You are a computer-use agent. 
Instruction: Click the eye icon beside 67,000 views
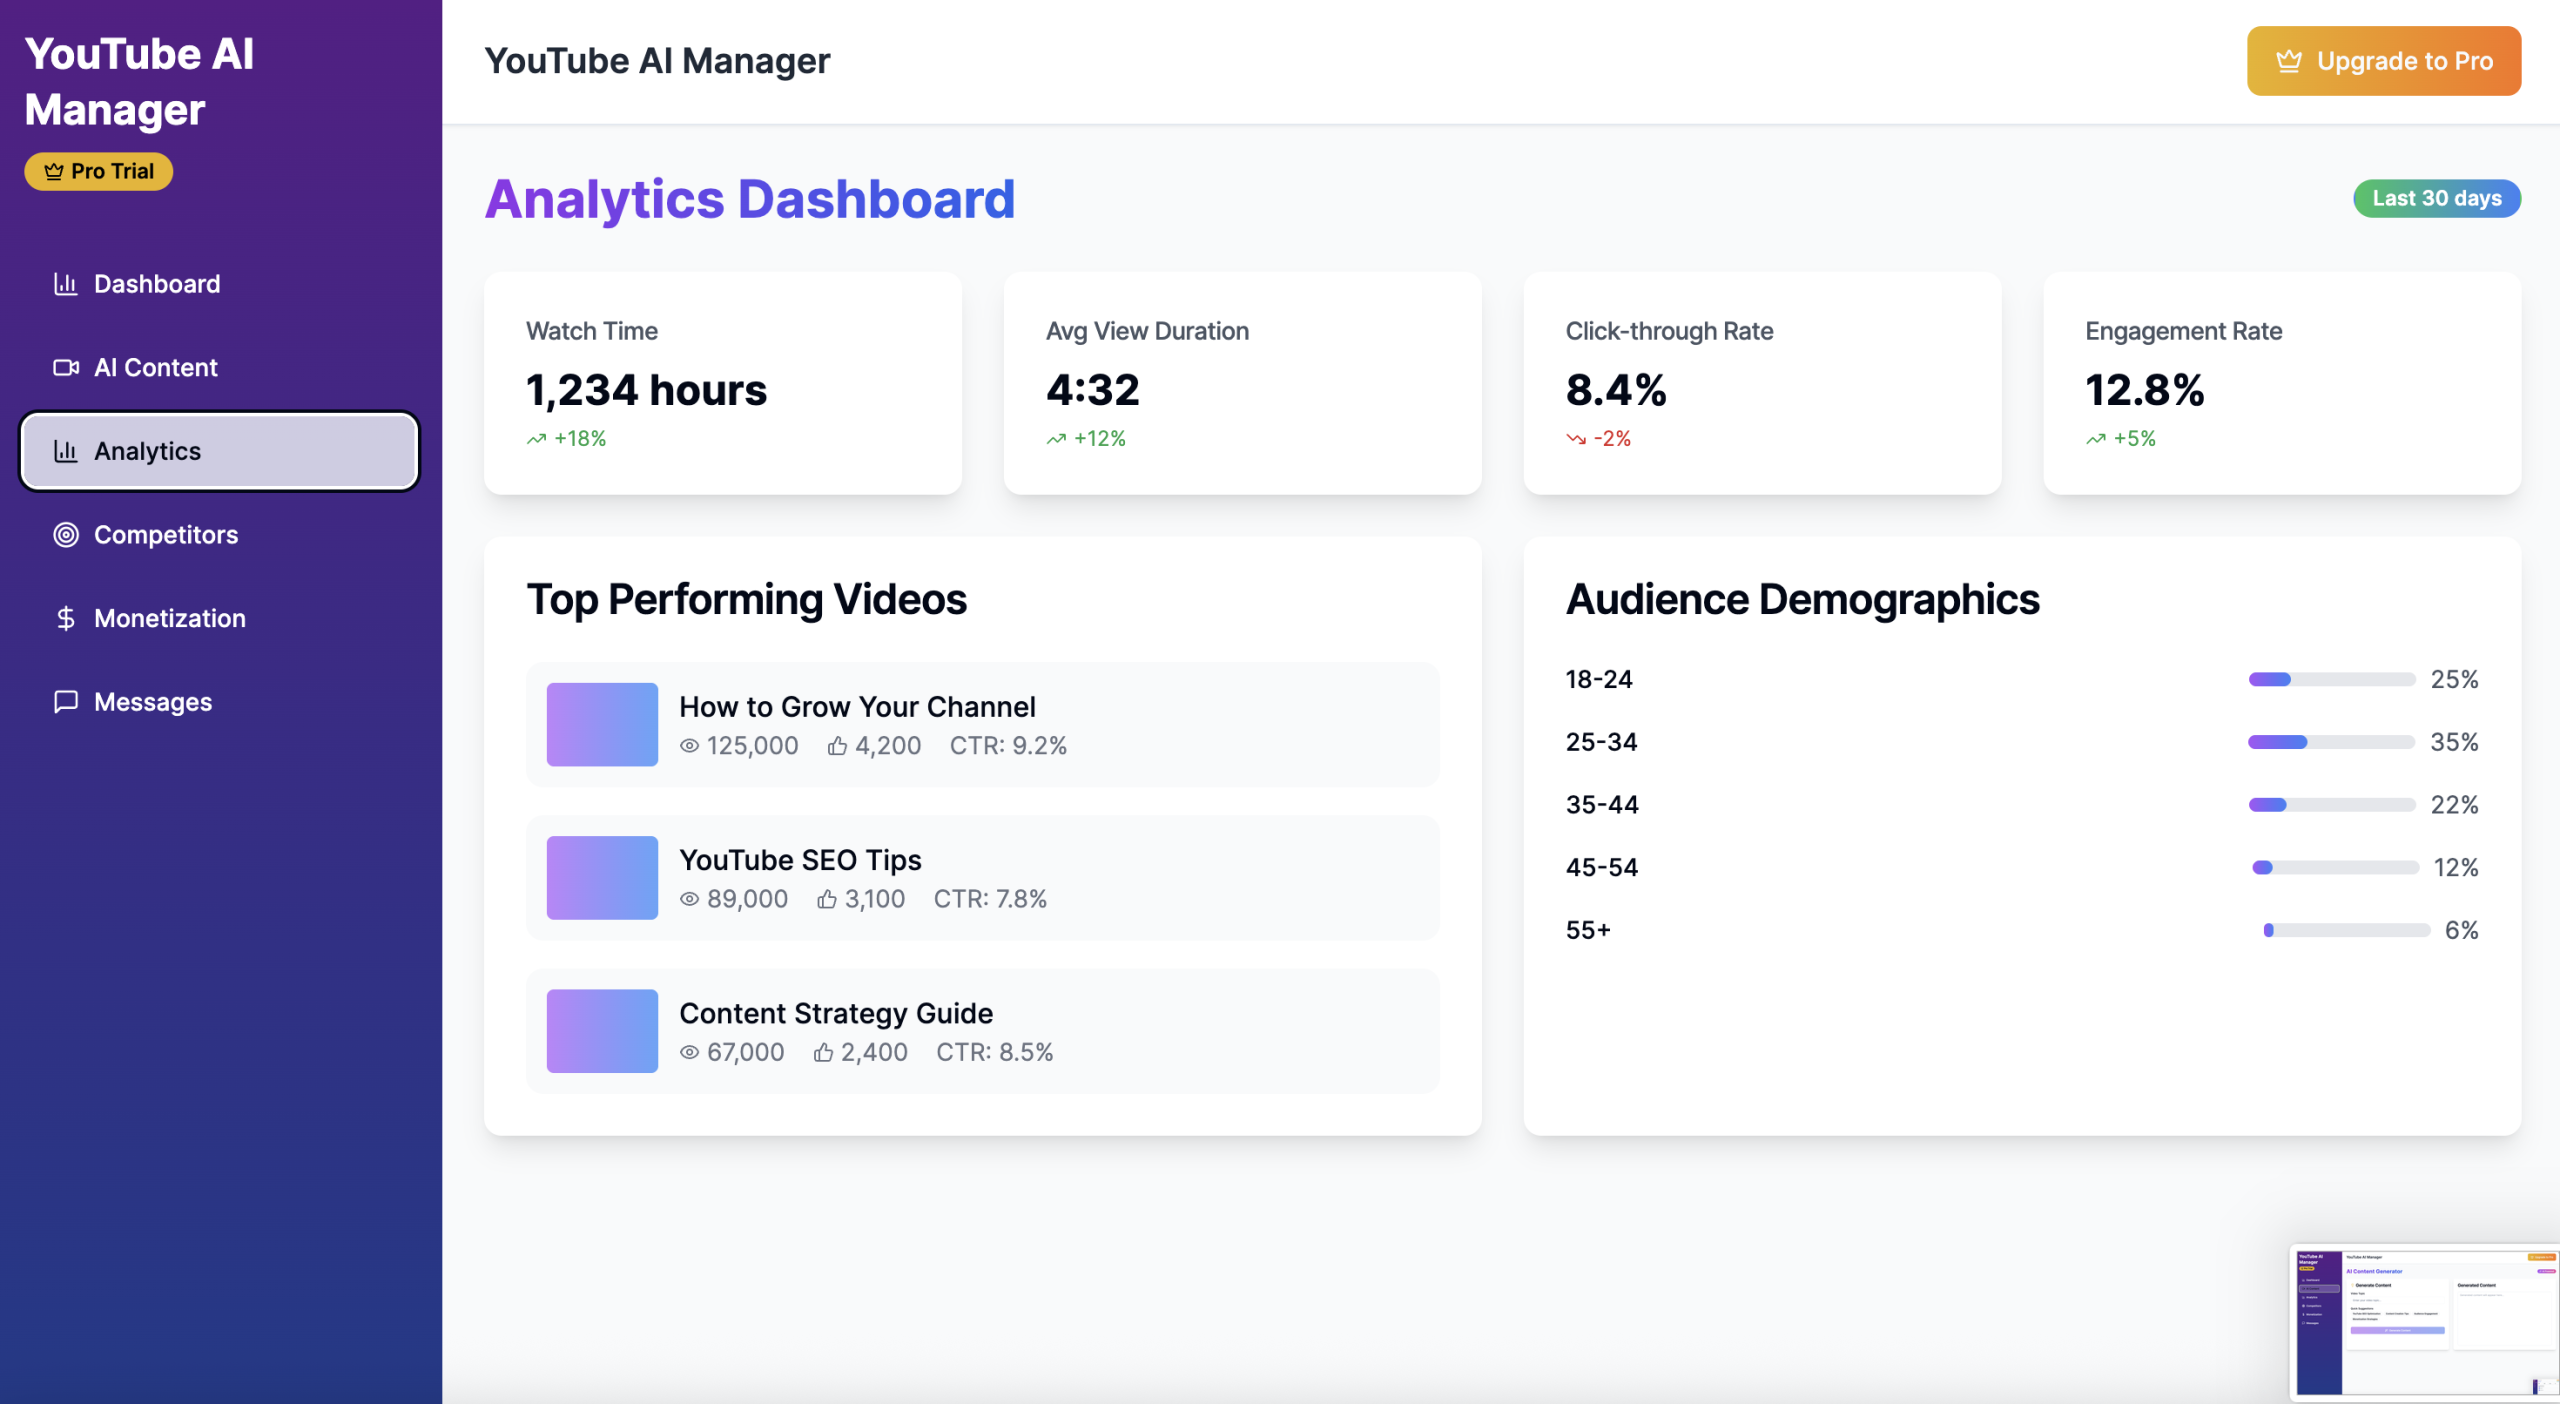[x=689, y=1052]
